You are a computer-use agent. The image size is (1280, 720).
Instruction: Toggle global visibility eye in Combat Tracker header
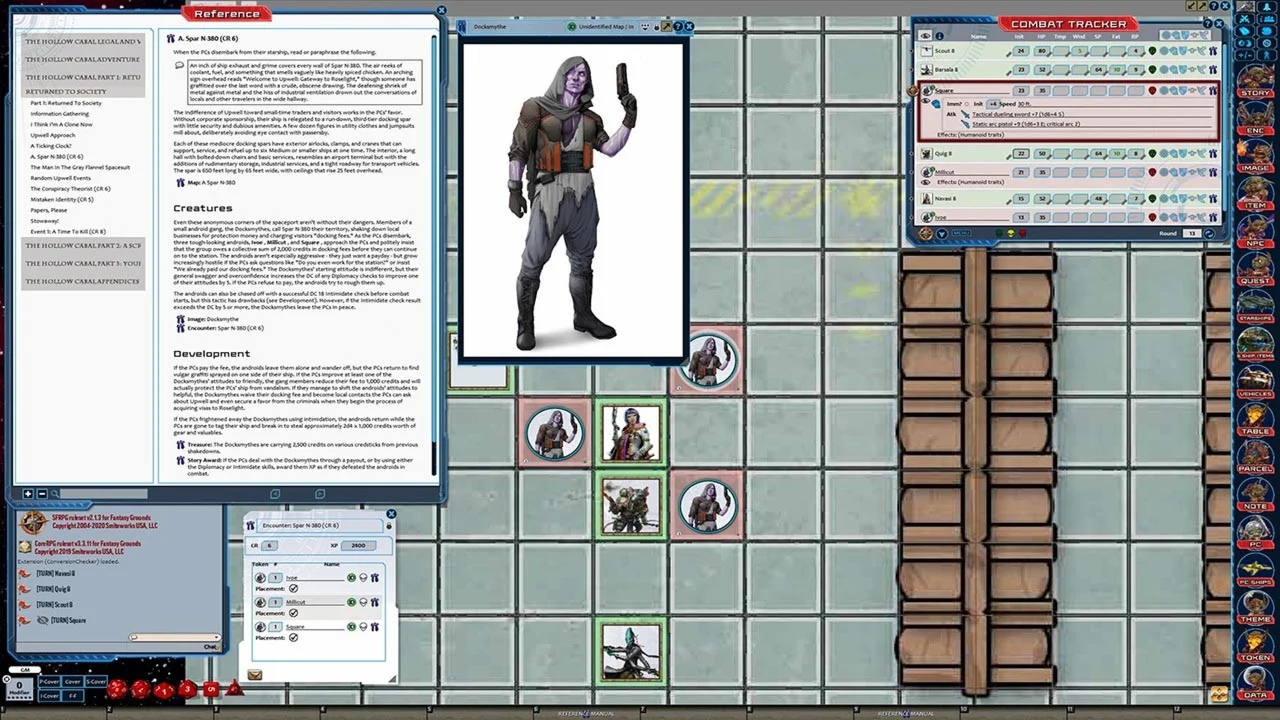pos(925,36)
